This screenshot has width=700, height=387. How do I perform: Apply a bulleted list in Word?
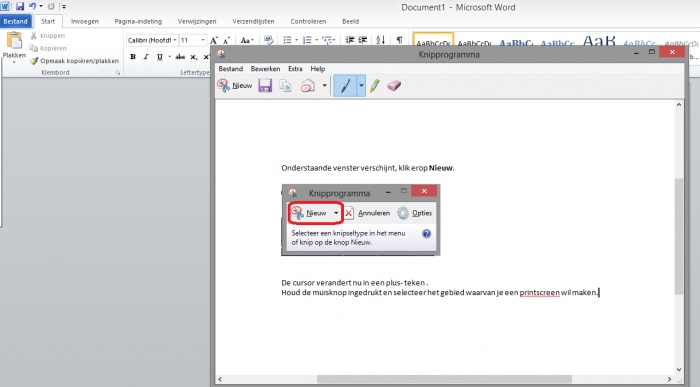(x=288, y=40)
